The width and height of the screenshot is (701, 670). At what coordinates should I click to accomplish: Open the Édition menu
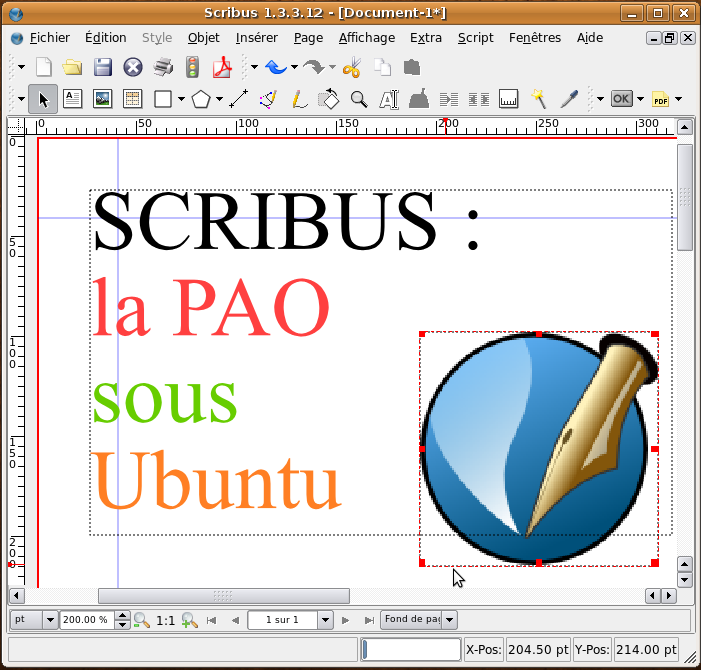click(106, 38)
